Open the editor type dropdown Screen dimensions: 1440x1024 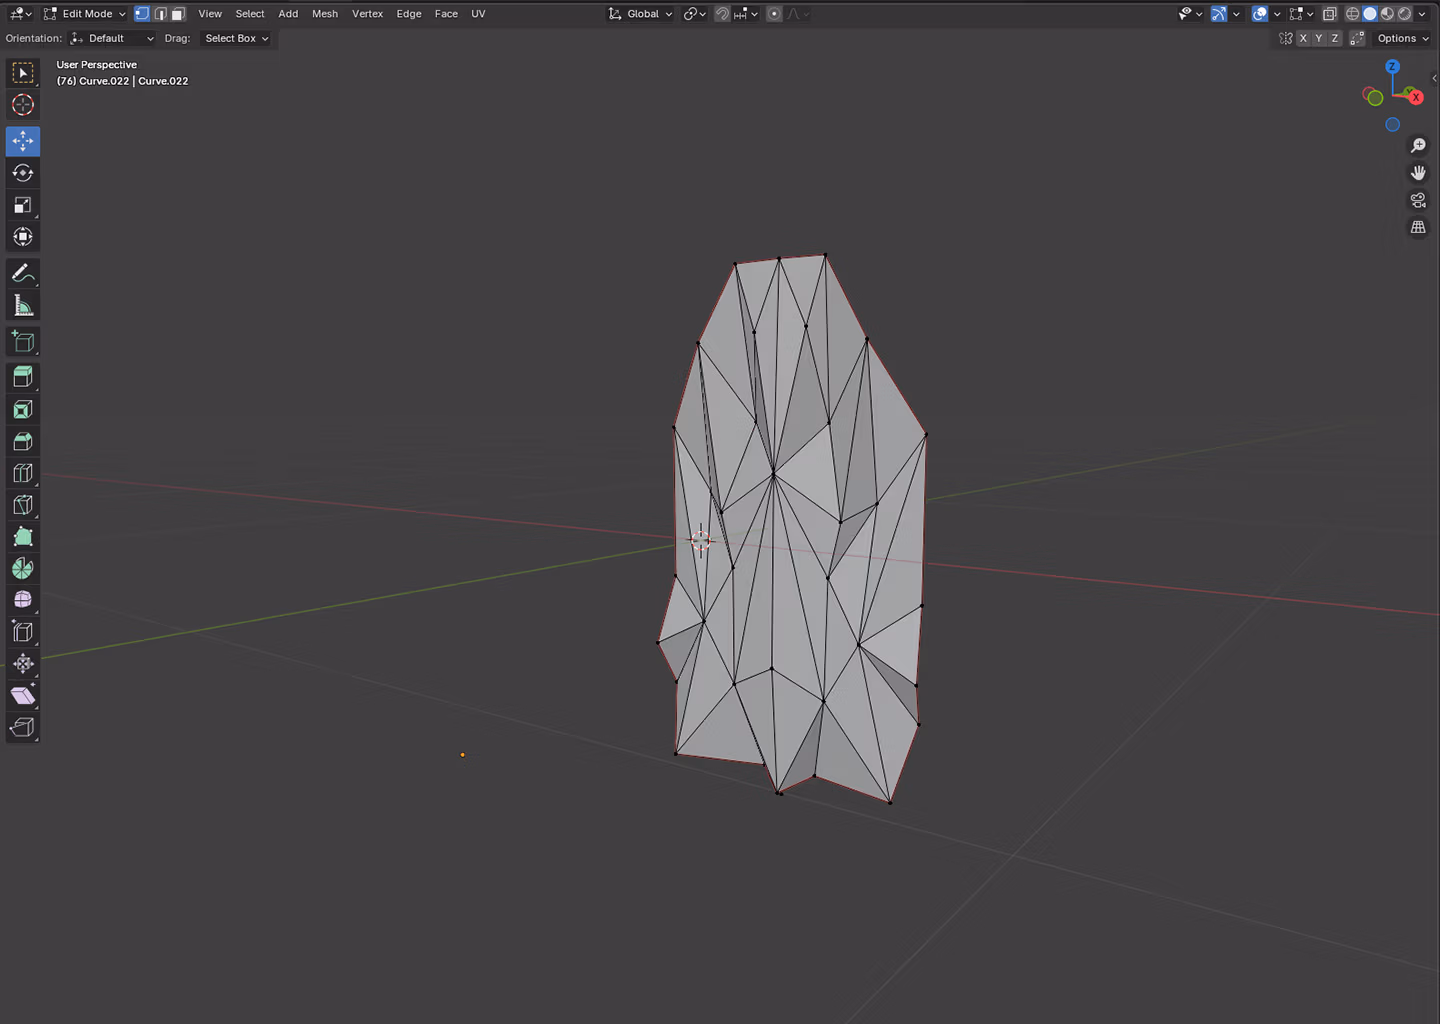[20, 14]
